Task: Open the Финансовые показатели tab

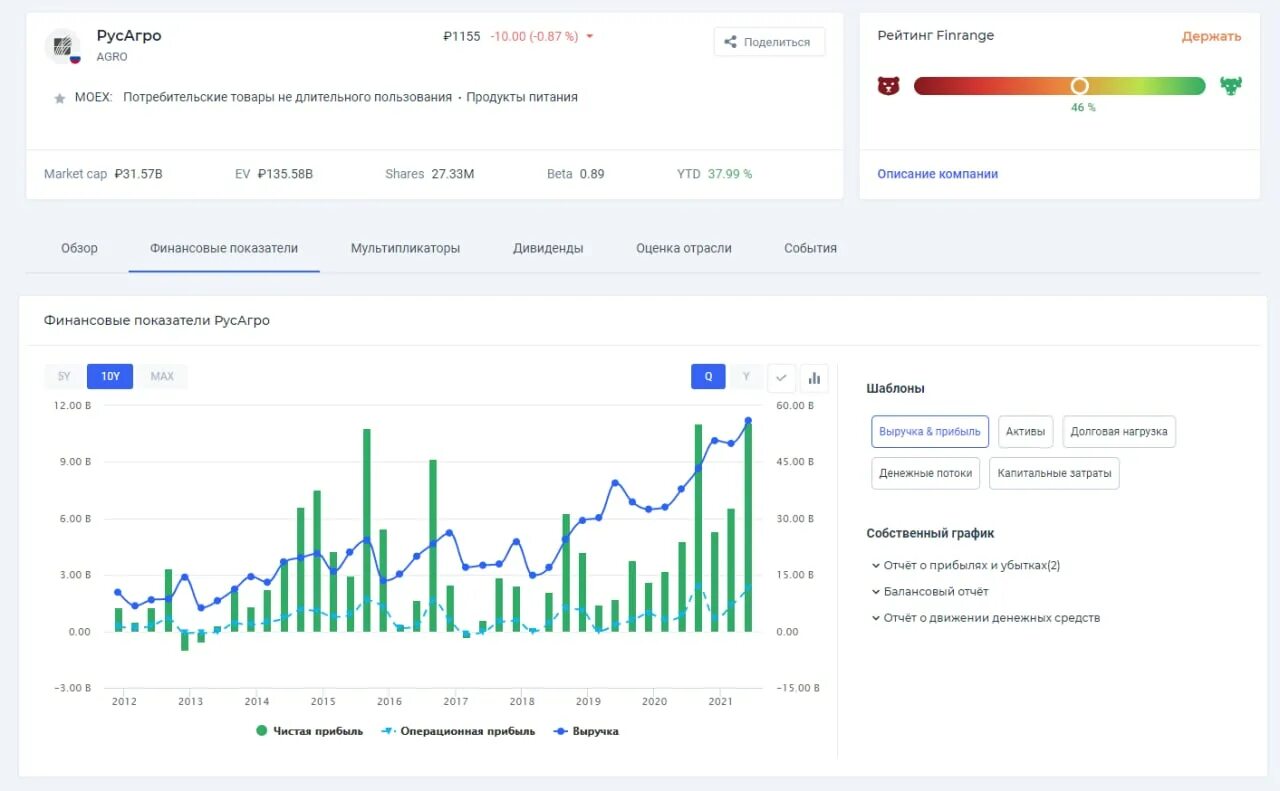Action: (224, 248)
